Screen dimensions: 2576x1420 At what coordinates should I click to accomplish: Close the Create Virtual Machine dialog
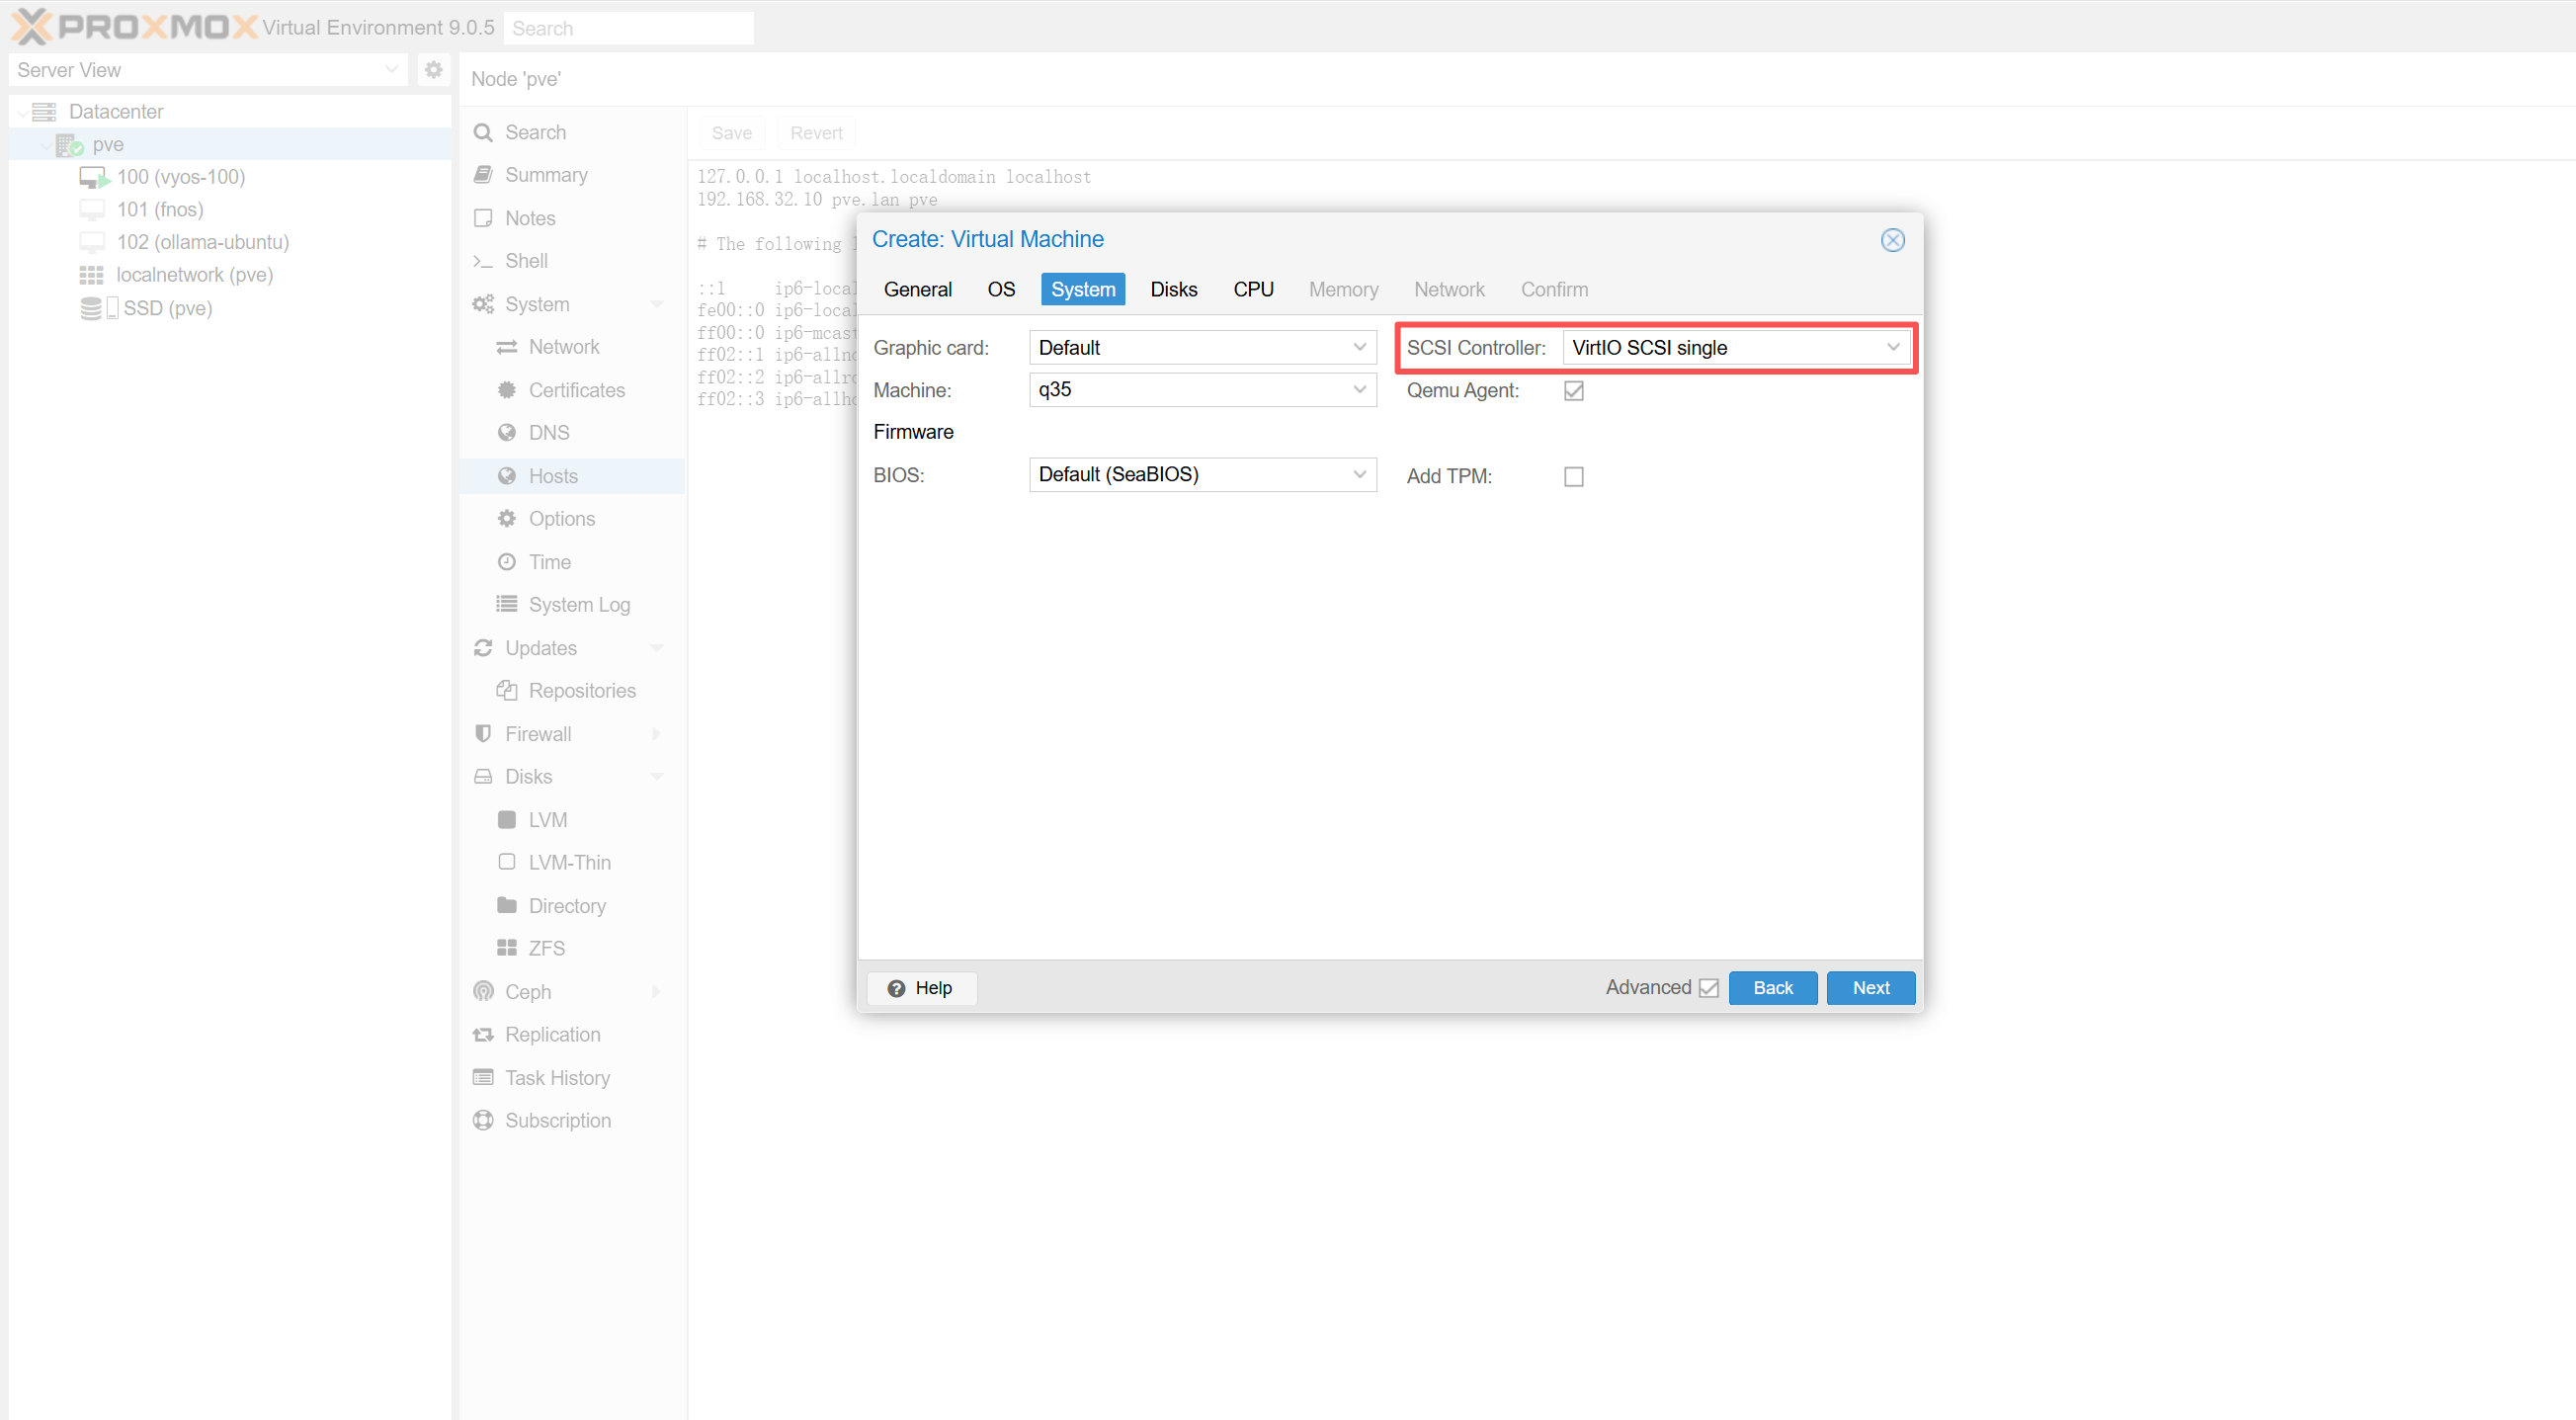tap(1892, 240)
